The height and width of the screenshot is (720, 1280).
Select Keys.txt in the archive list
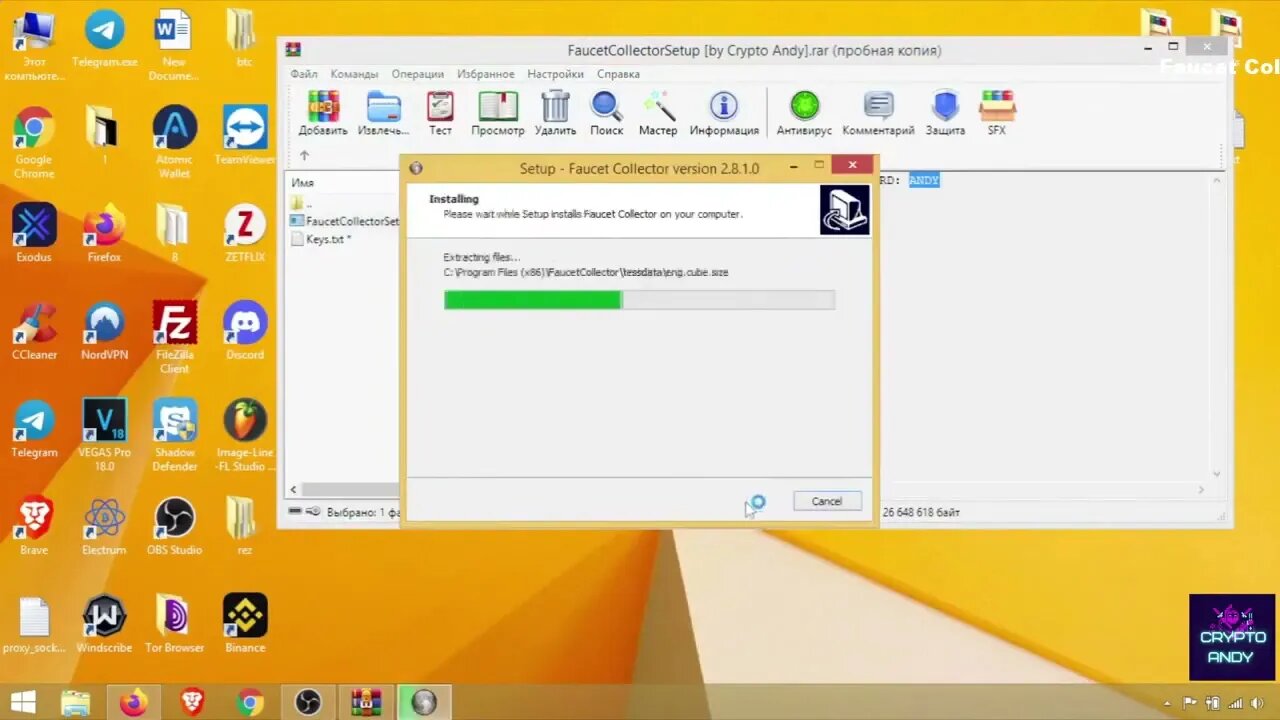click(x=321, y=239)
